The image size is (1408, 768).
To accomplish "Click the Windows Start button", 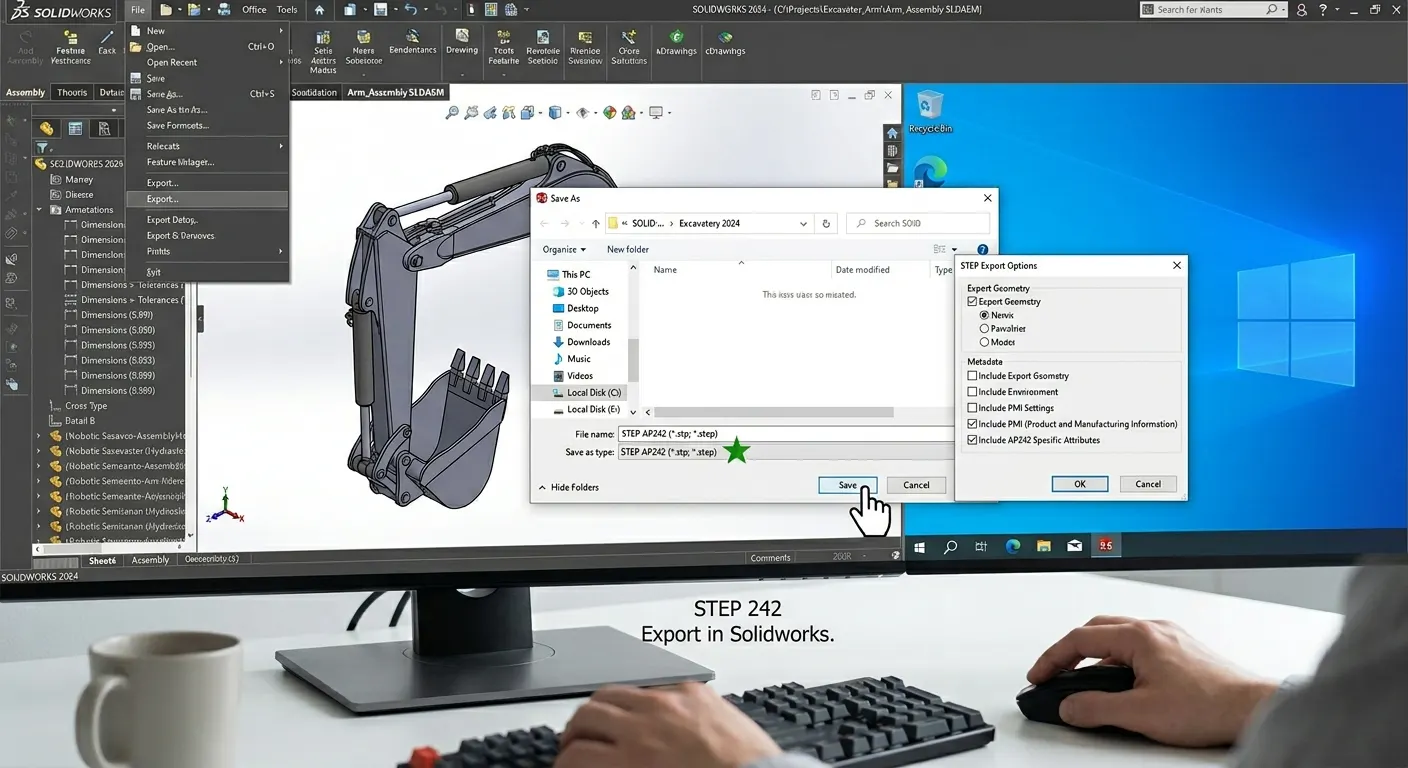I will point(920,546).
